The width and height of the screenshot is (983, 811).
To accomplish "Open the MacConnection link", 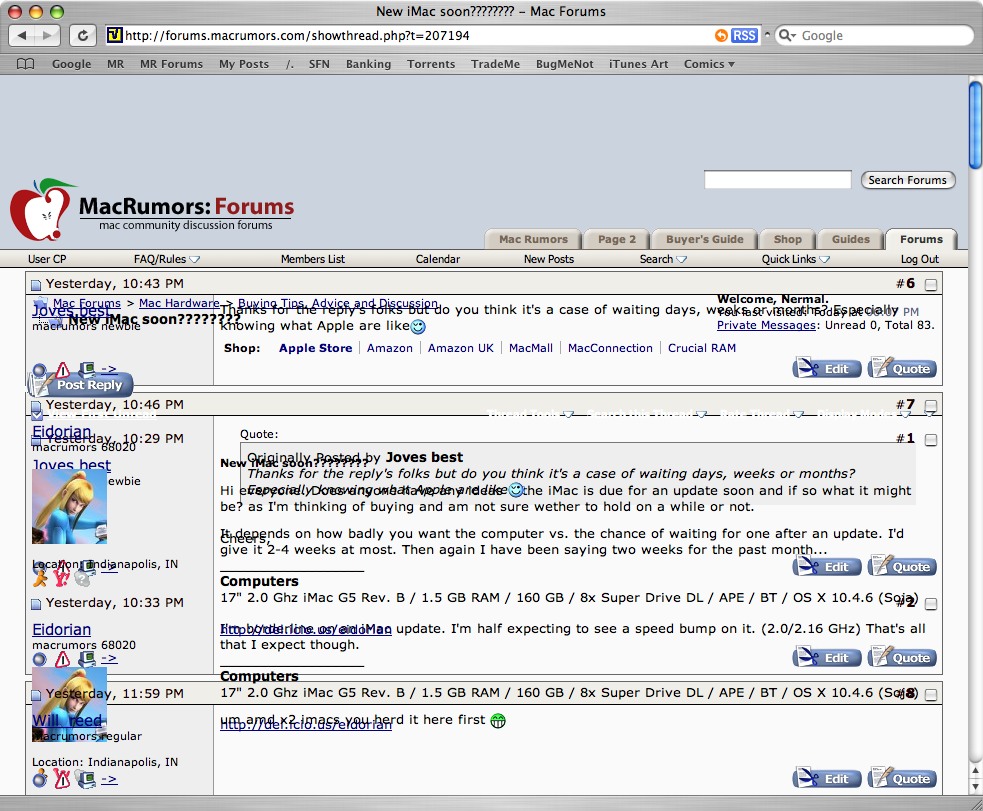I will pos(610,348).
